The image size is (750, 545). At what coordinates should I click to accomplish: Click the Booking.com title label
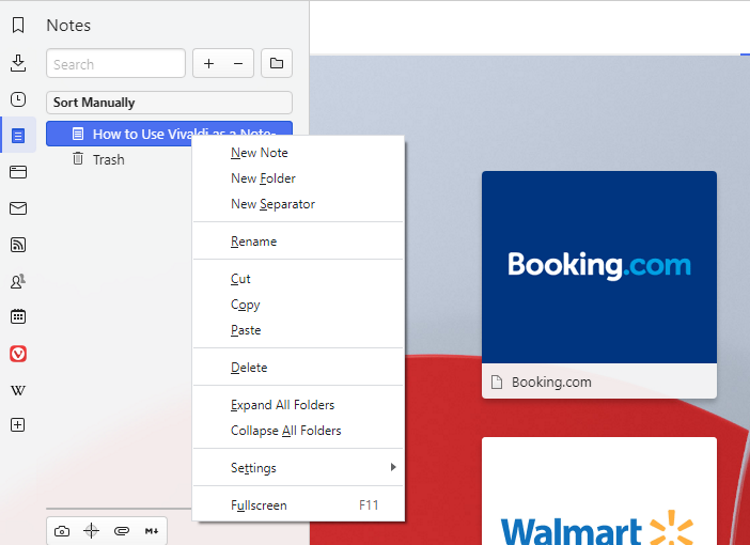coord(551,382)
